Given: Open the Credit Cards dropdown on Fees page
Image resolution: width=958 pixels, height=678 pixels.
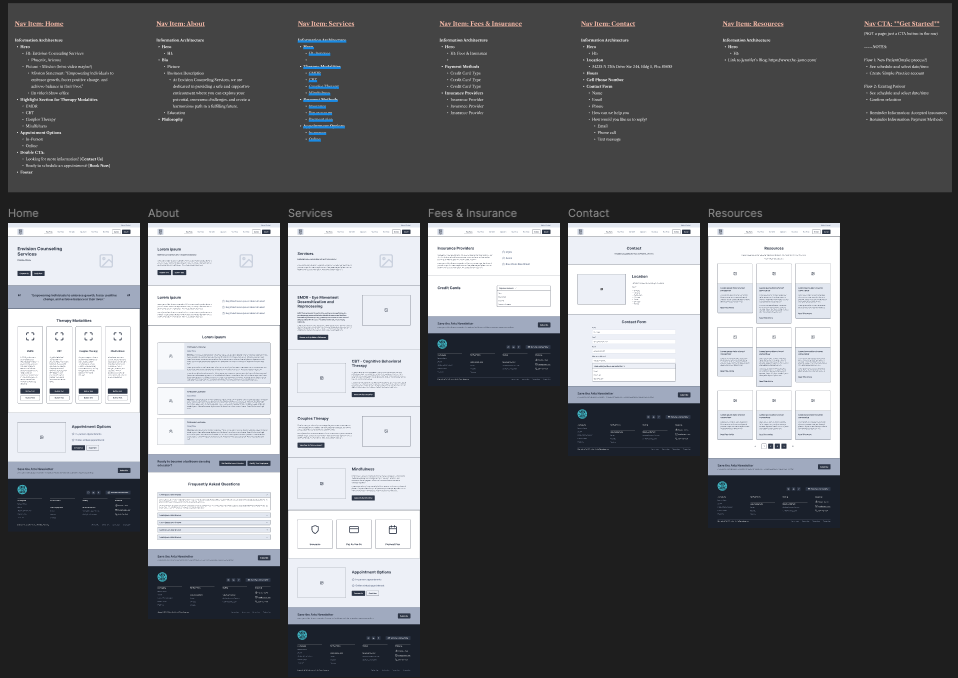Looking at the screenshot, I should click(x=523, y=289).
